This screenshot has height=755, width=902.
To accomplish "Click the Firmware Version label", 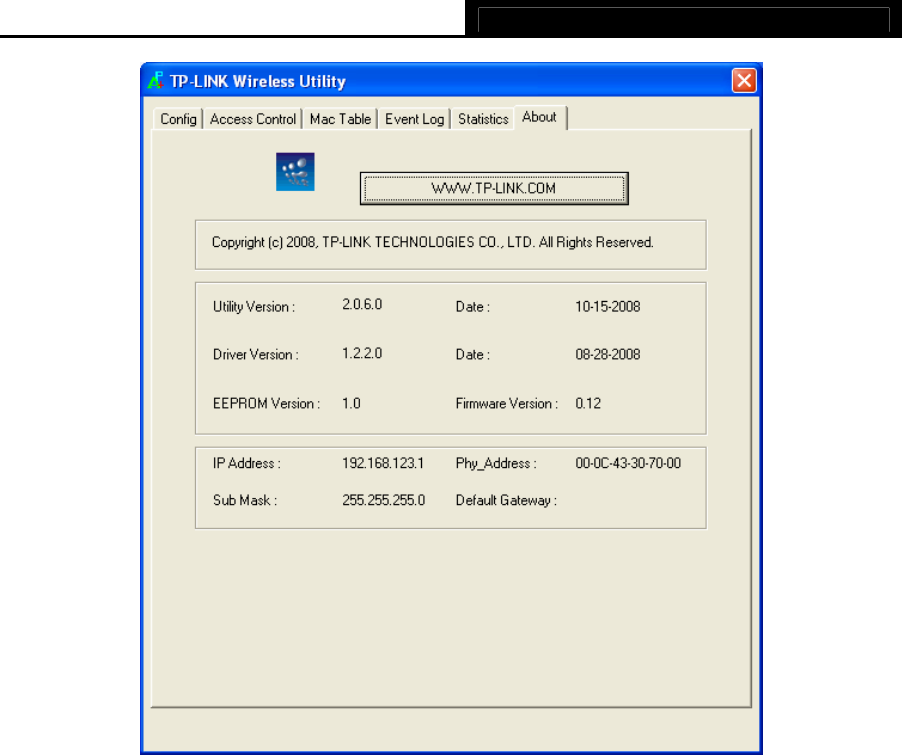I will [x=507, y=403].
